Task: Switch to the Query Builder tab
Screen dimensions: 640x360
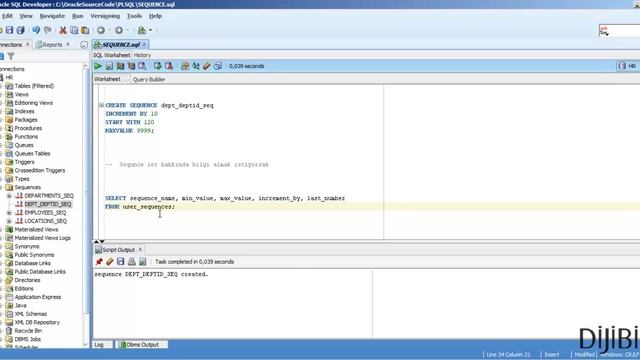Action: (x=149, y=79)
